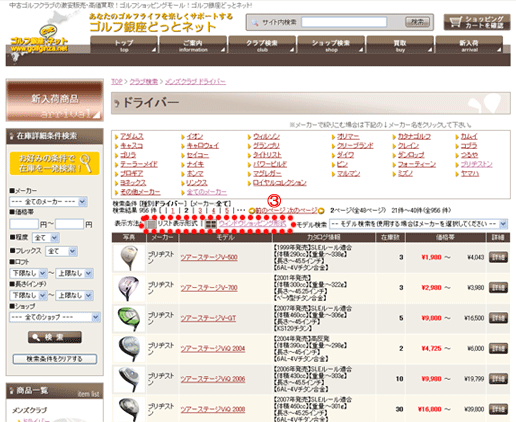Screen dimensions: 516x422
Task: Filter by maker タイトリスト
Action: 267,155
